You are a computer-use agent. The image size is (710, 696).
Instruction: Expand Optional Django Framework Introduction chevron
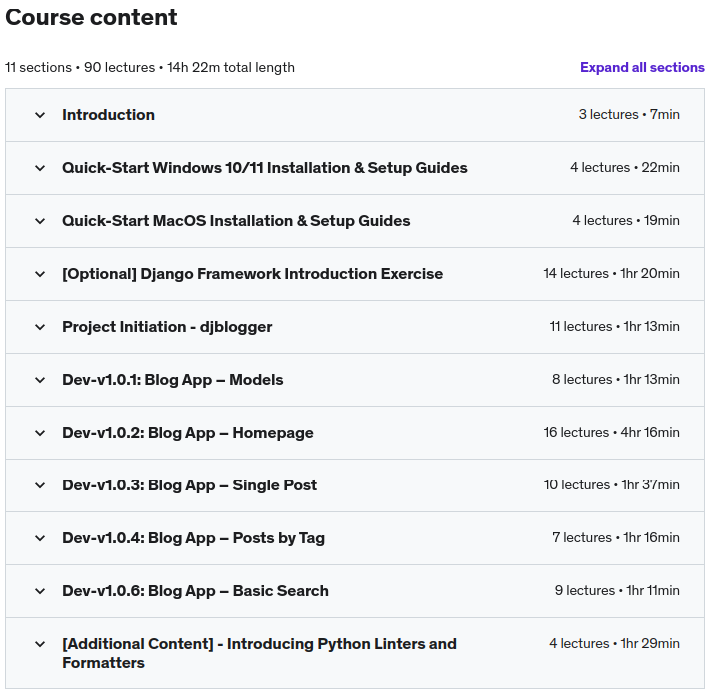[40, 274]
